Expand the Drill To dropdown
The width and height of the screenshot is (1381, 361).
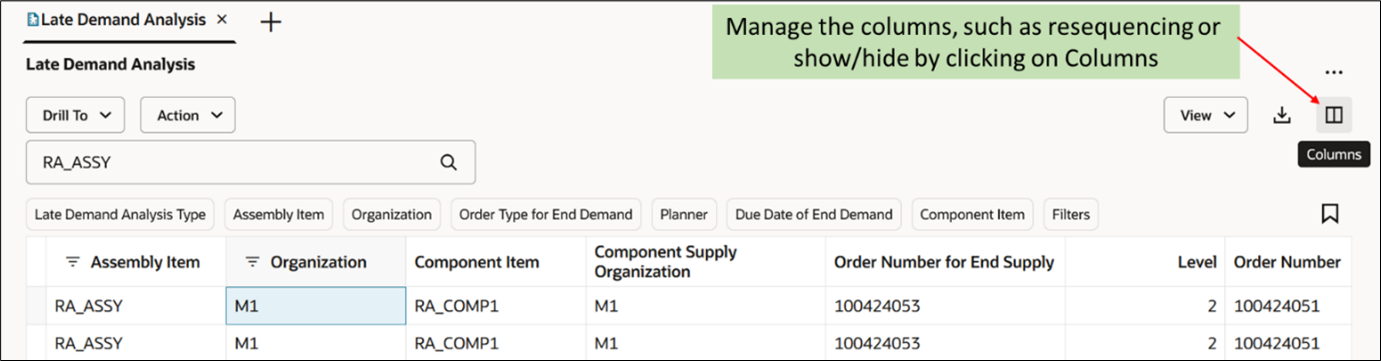click(x=75, y=115)
